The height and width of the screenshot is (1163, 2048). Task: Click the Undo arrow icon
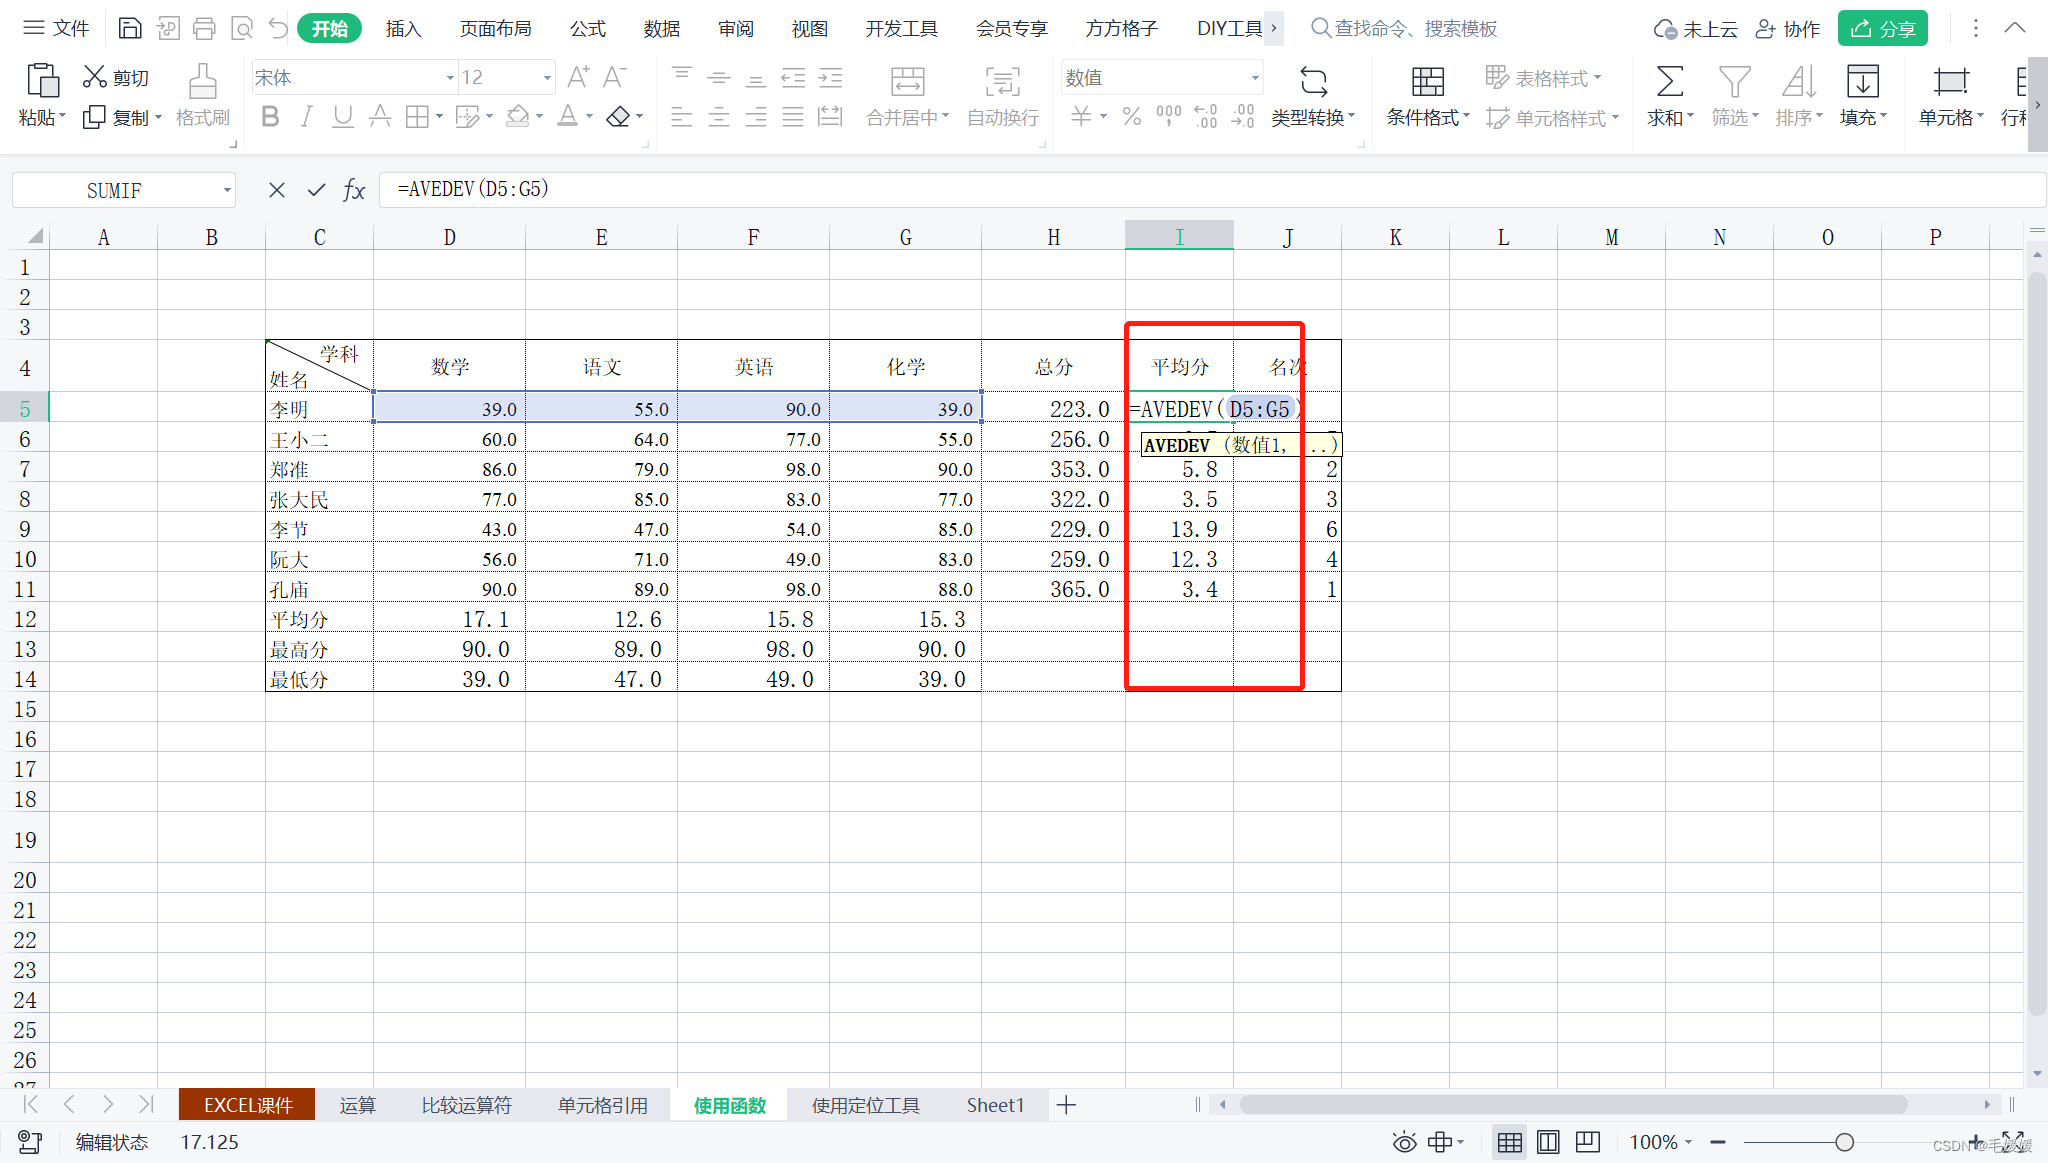pos(278,28)
